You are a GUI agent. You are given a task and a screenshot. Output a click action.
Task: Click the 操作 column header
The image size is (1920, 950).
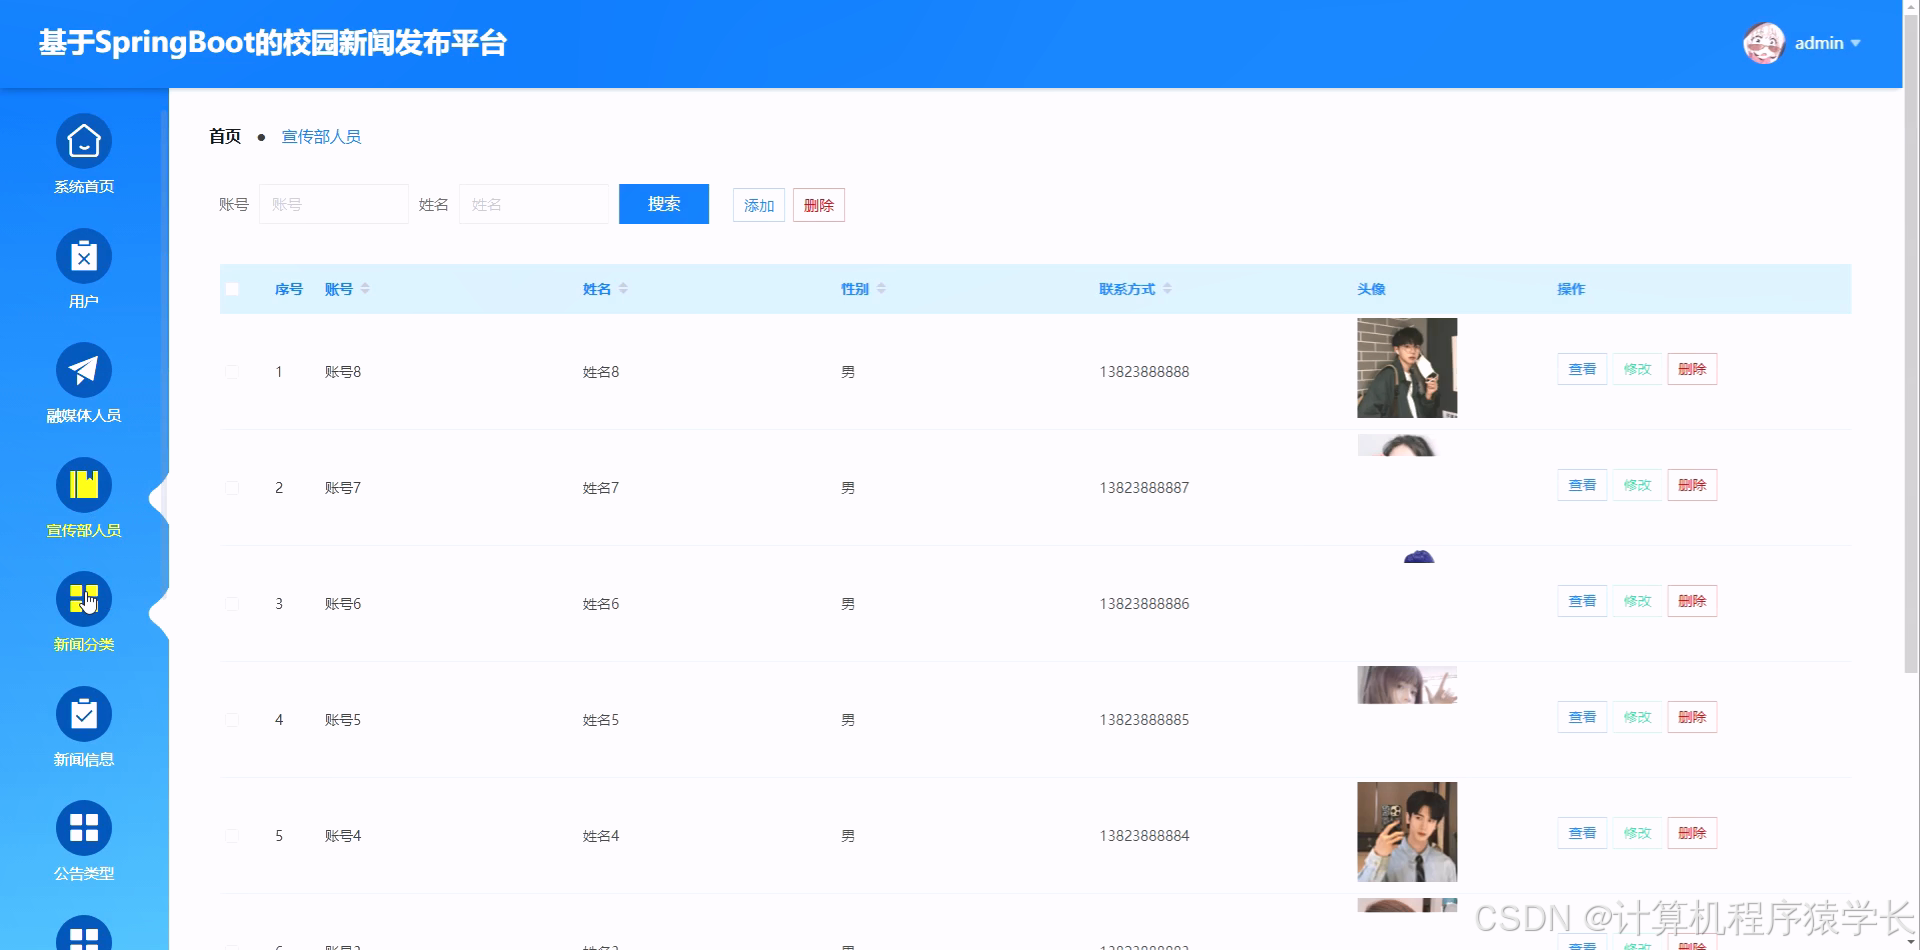point(1571,289)
